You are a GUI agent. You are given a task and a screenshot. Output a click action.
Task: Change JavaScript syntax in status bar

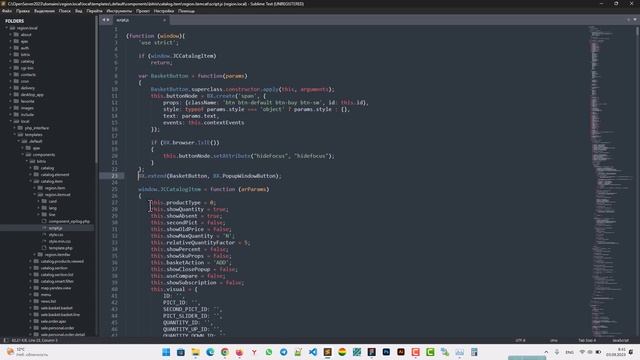(620, 340)
